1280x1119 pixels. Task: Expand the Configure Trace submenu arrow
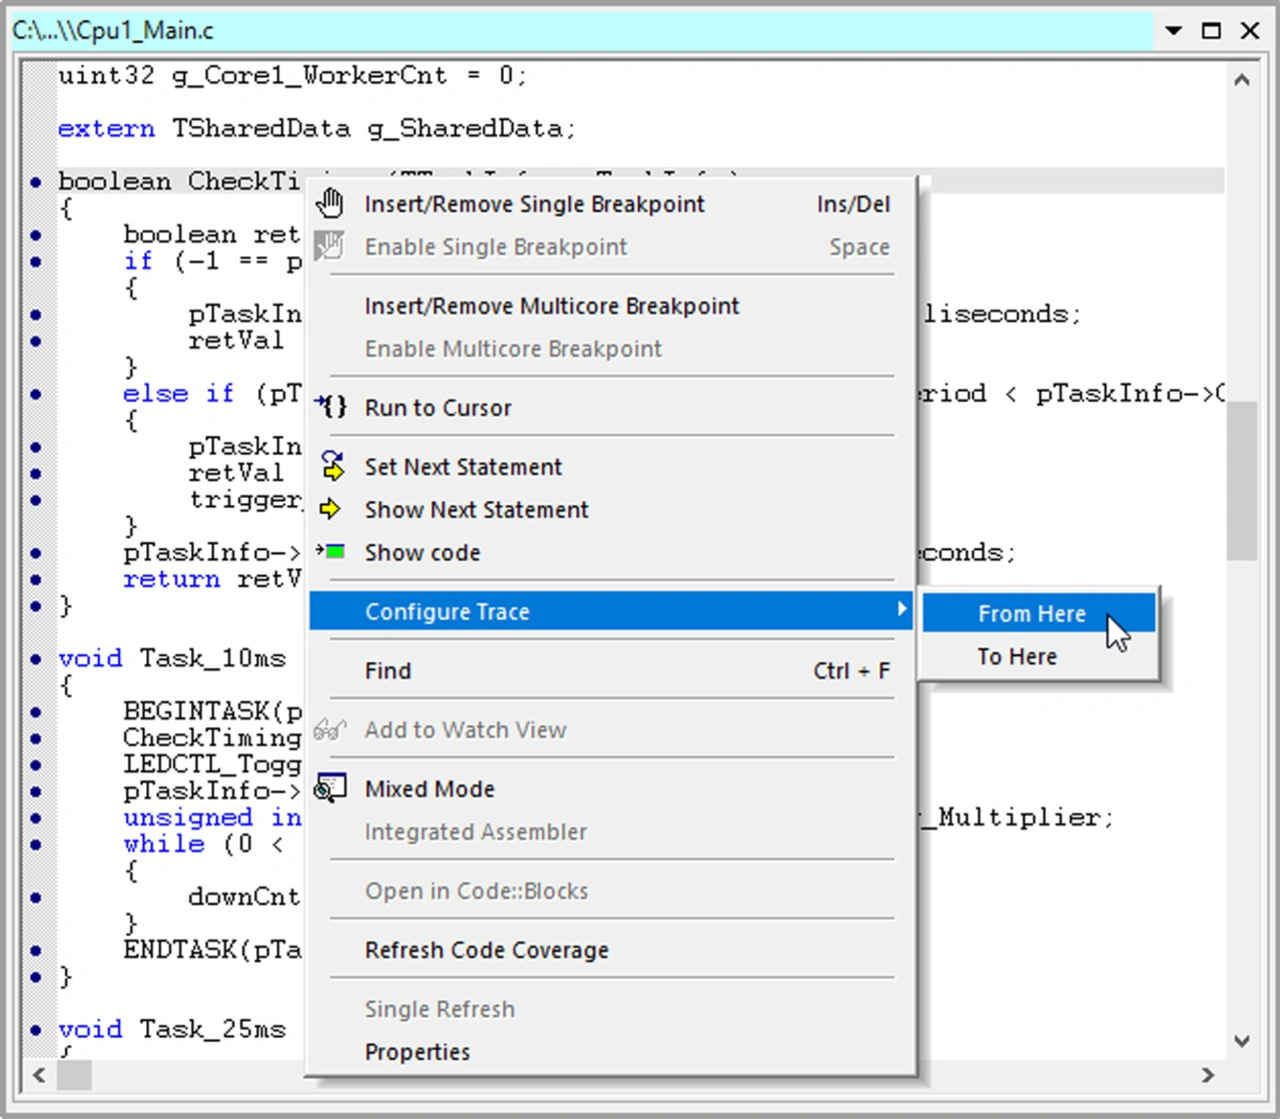pyautogui.click(x=901, y=609)
